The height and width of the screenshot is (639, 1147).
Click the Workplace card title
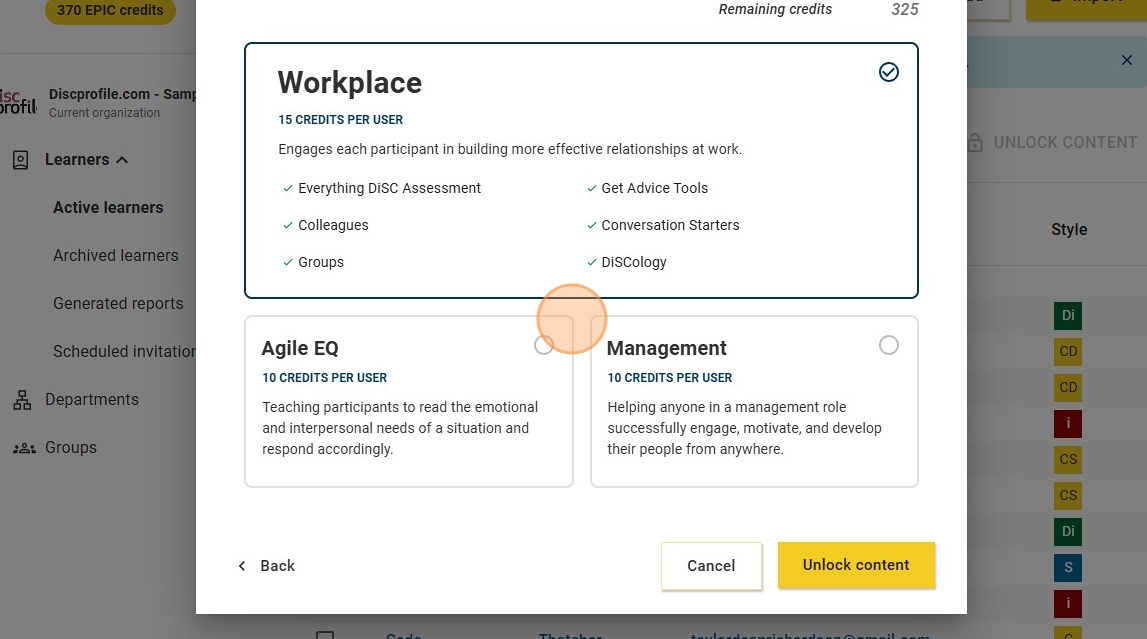(x=350, y=83)
